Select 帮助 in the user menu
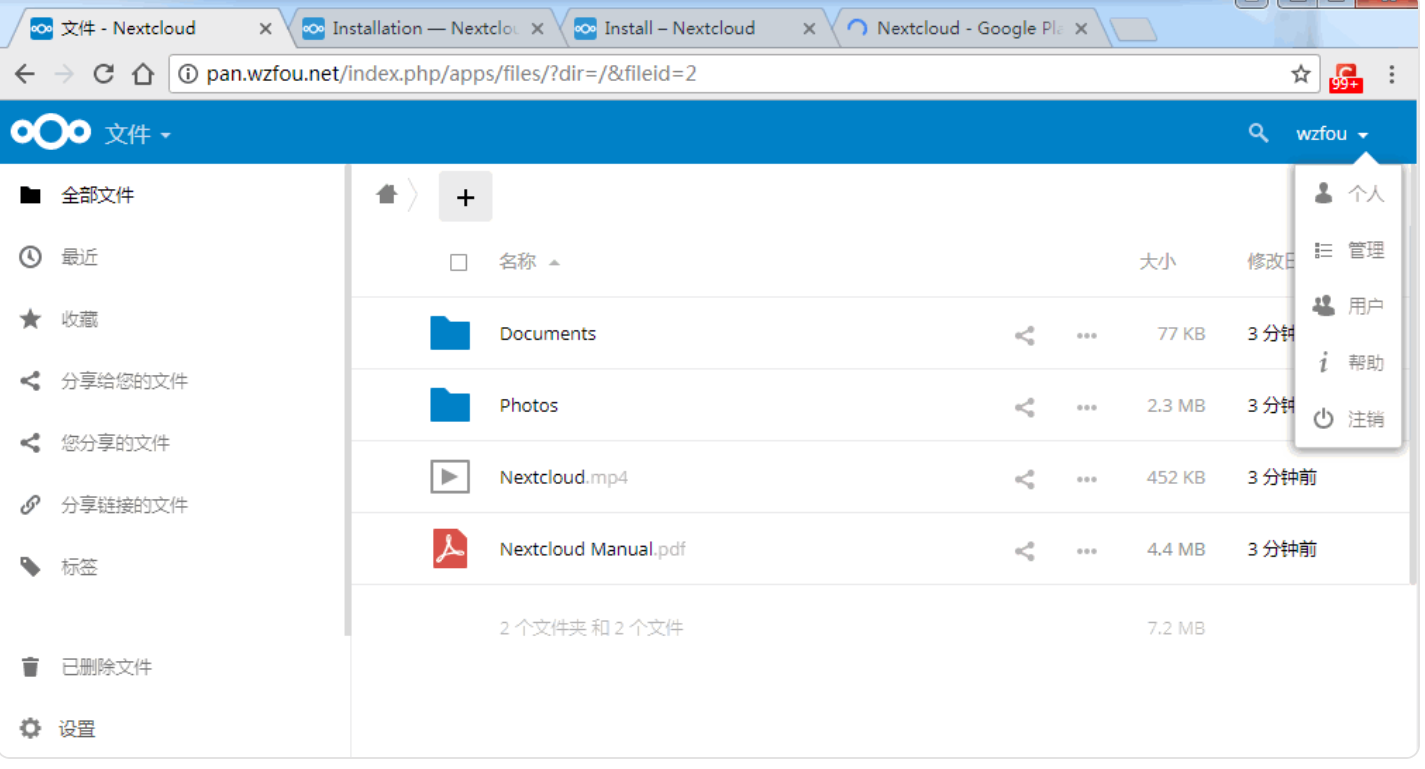This screenshot has width=1425, height=769. (1348, 362)
